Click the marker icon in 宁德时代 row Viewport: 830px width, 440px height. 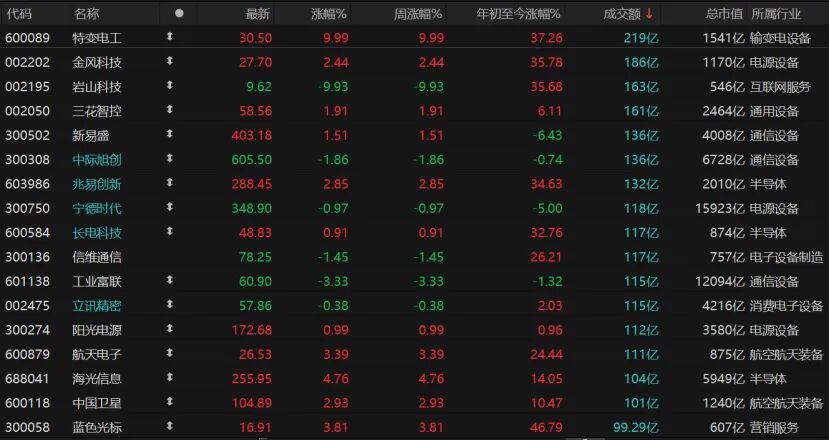(169, 207)
